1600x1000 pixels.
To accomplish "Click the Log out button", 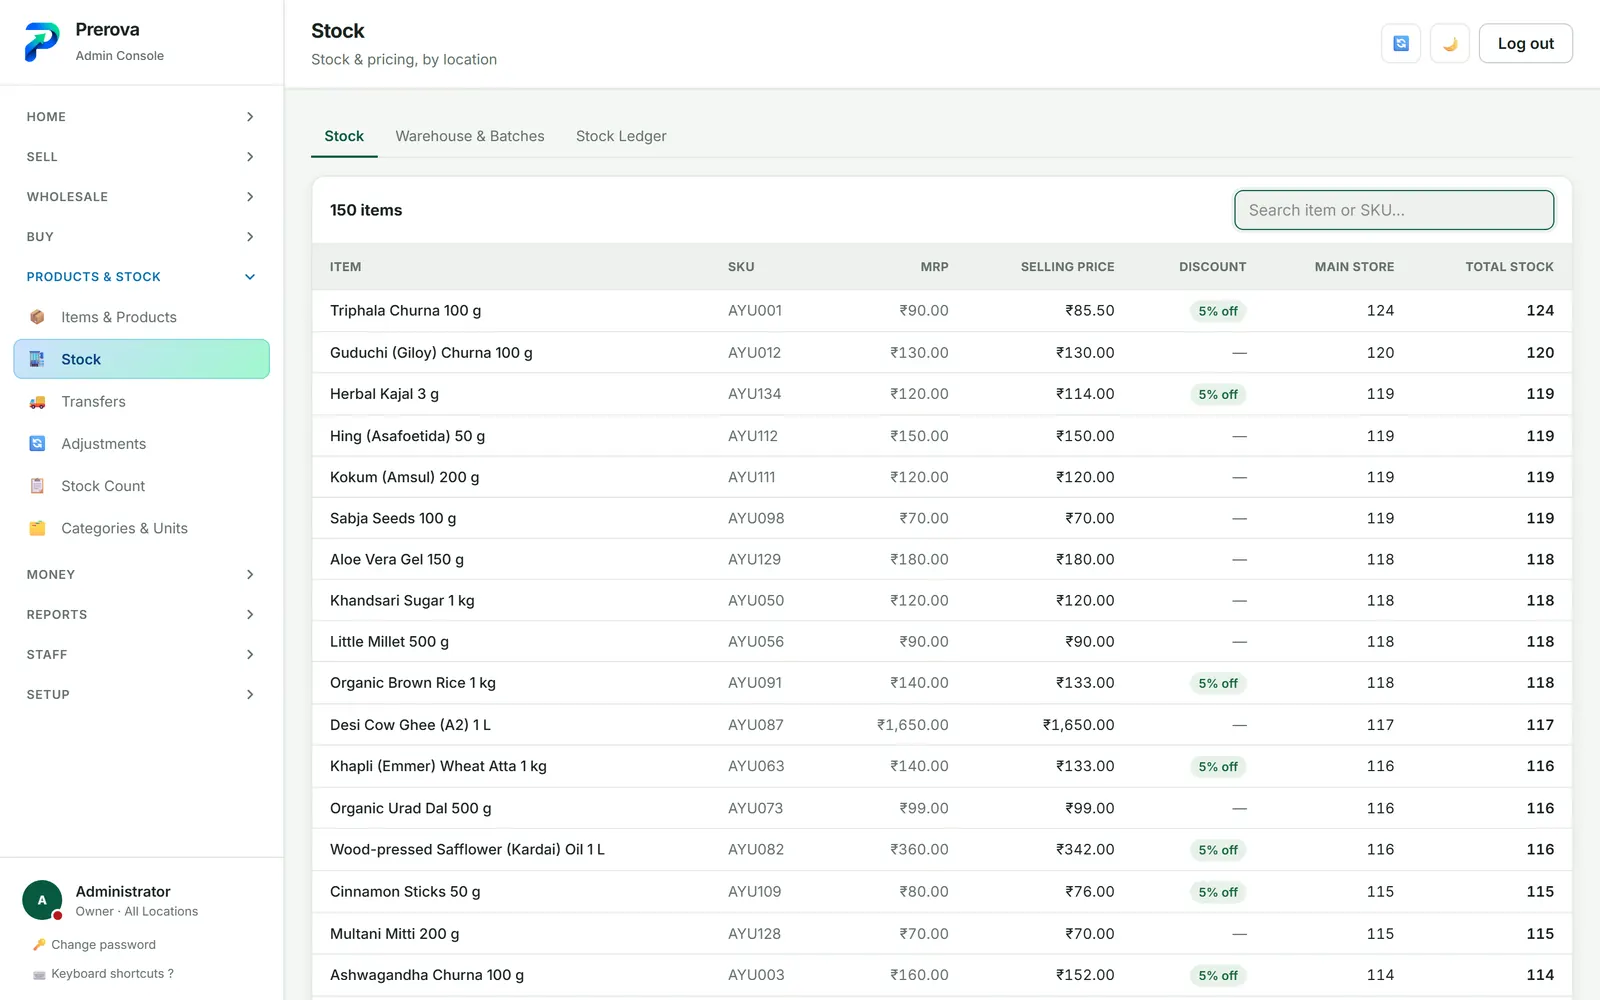I will click(1525, 44).
